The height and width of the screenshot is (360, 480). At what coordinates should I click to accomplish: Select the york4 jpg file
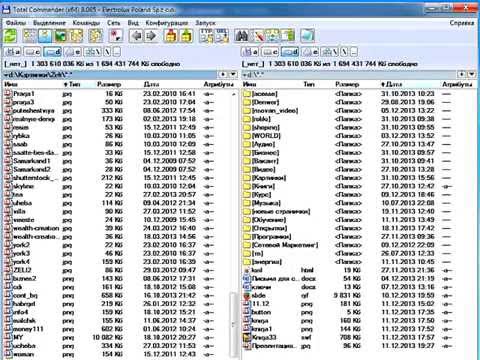[21, 262]
